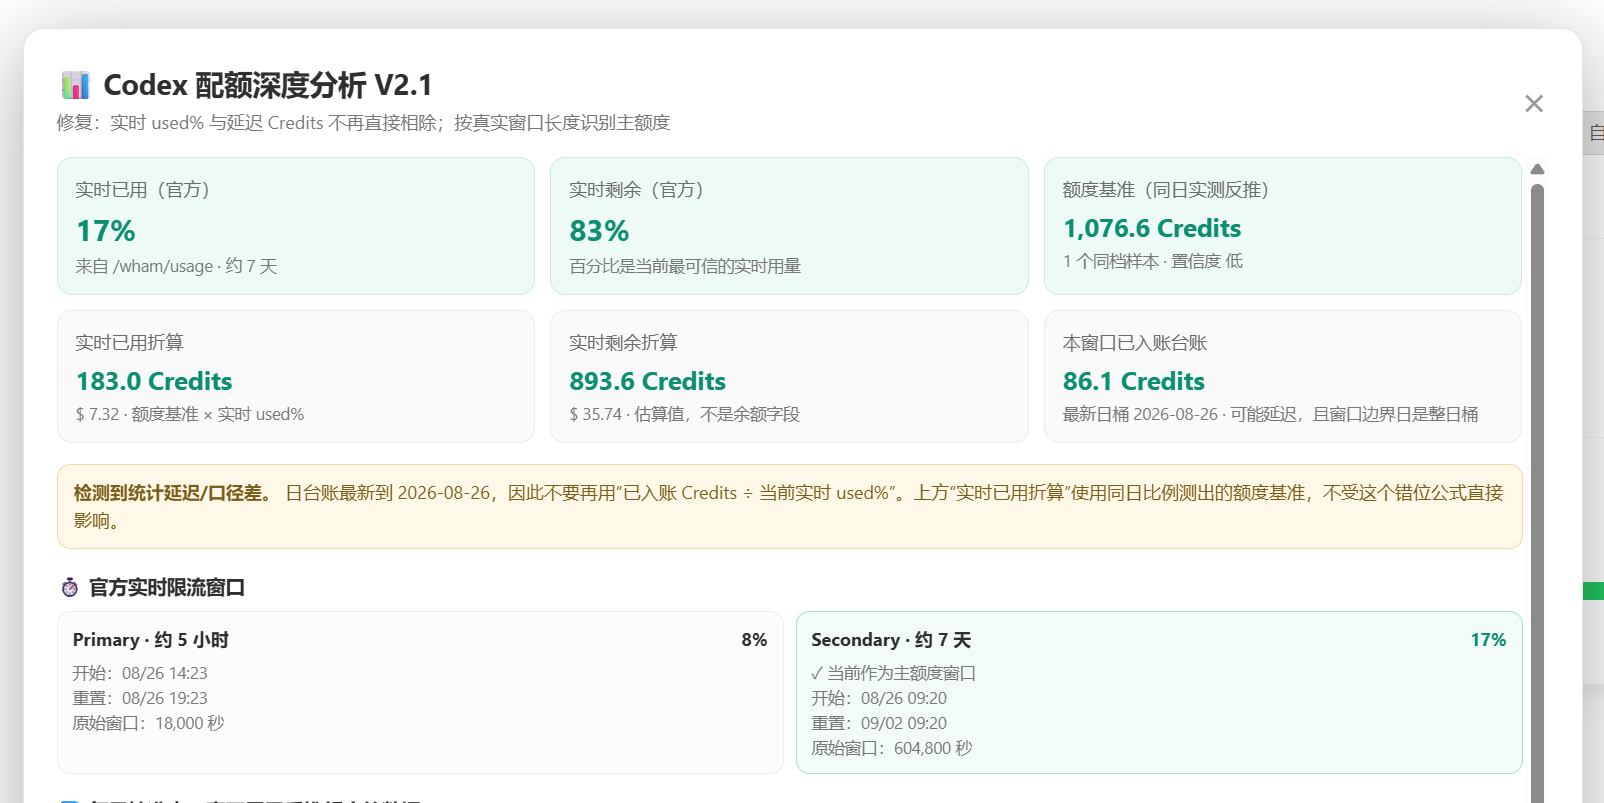Click the note starting "最新日桶 2026-08-26"
The height and width of the screenshot is (803, 1604).
tap(1270, 414)
